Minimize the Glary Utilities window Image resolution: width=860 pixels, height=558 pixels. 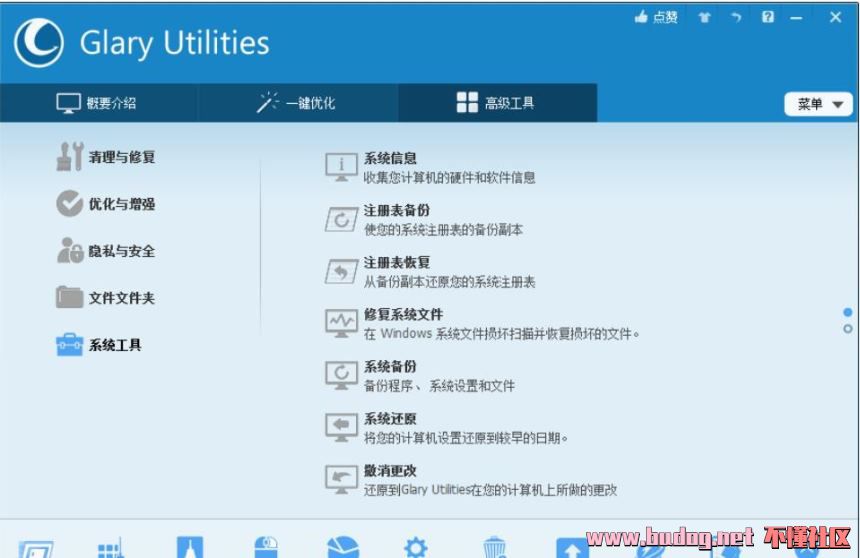pos(796,18)
